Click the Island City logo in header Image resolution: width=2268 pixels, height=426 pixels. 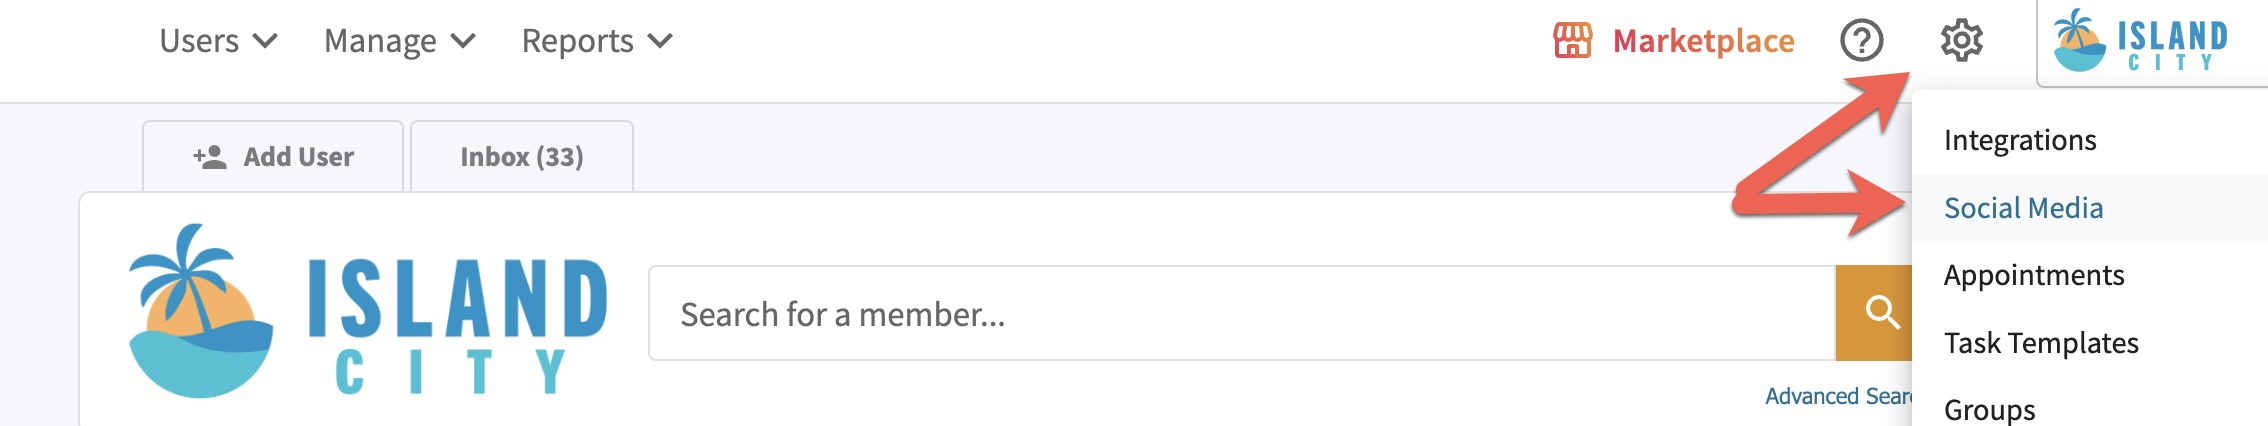click(x=2140, y=41)
